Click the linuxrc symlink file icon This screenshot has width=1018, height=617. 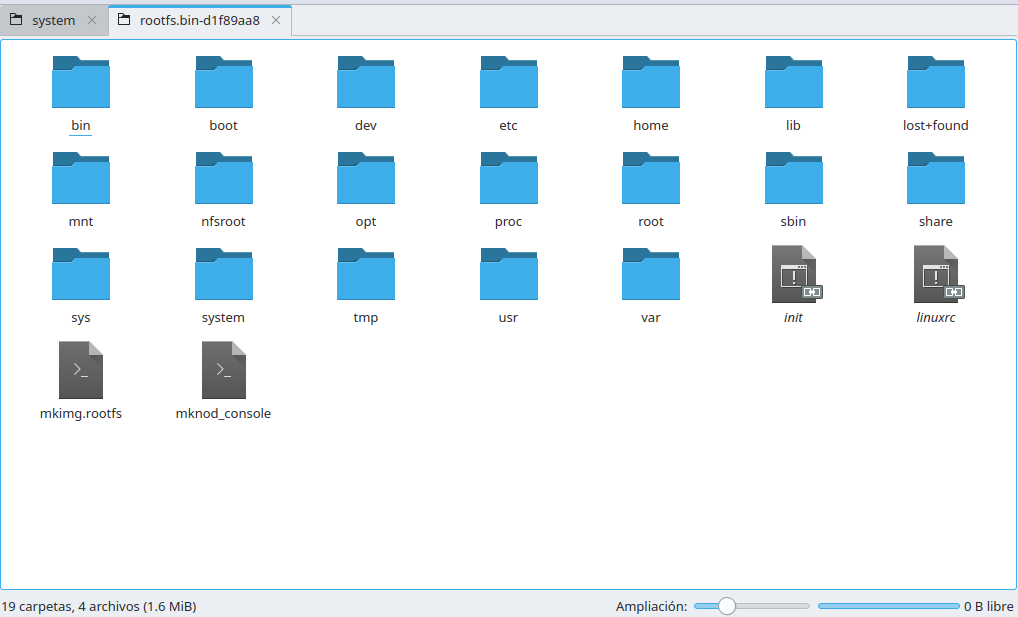[936, 275]
